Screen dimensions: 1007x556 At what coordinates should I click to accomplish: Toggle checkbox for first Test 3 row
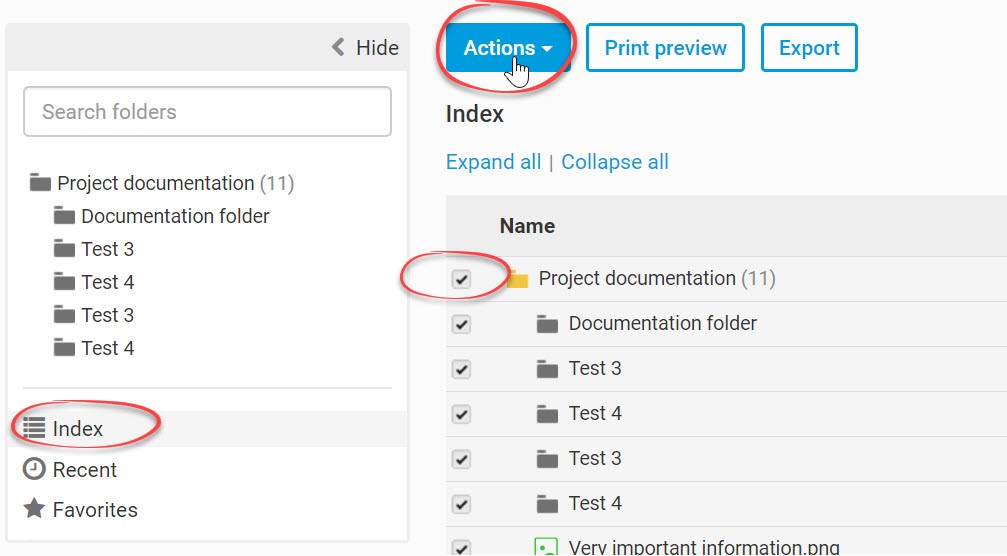[461, 370]
